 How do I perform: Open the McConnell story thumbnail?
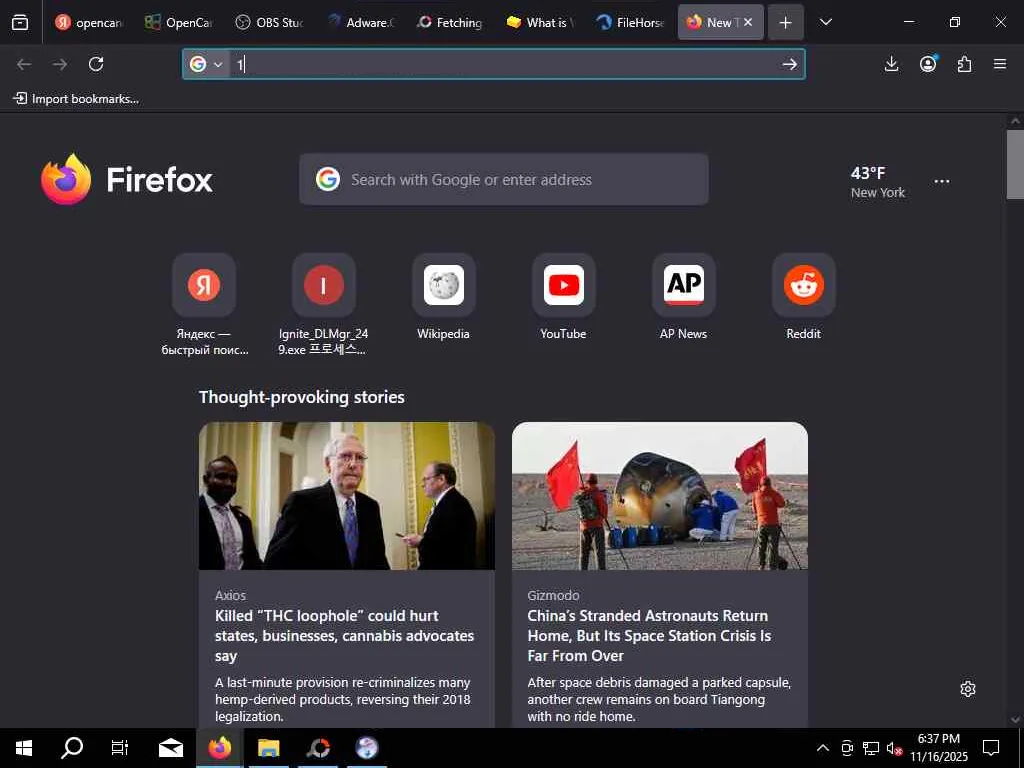347,496
